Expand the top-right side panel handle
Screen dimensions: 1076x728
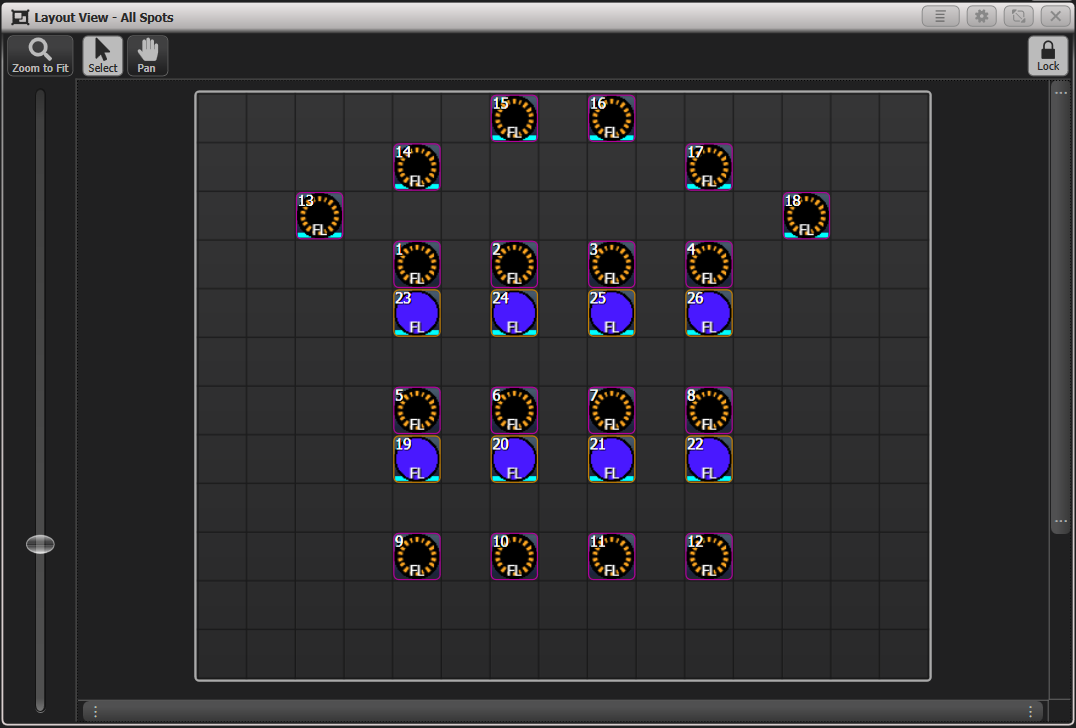tap(1060, 92)
